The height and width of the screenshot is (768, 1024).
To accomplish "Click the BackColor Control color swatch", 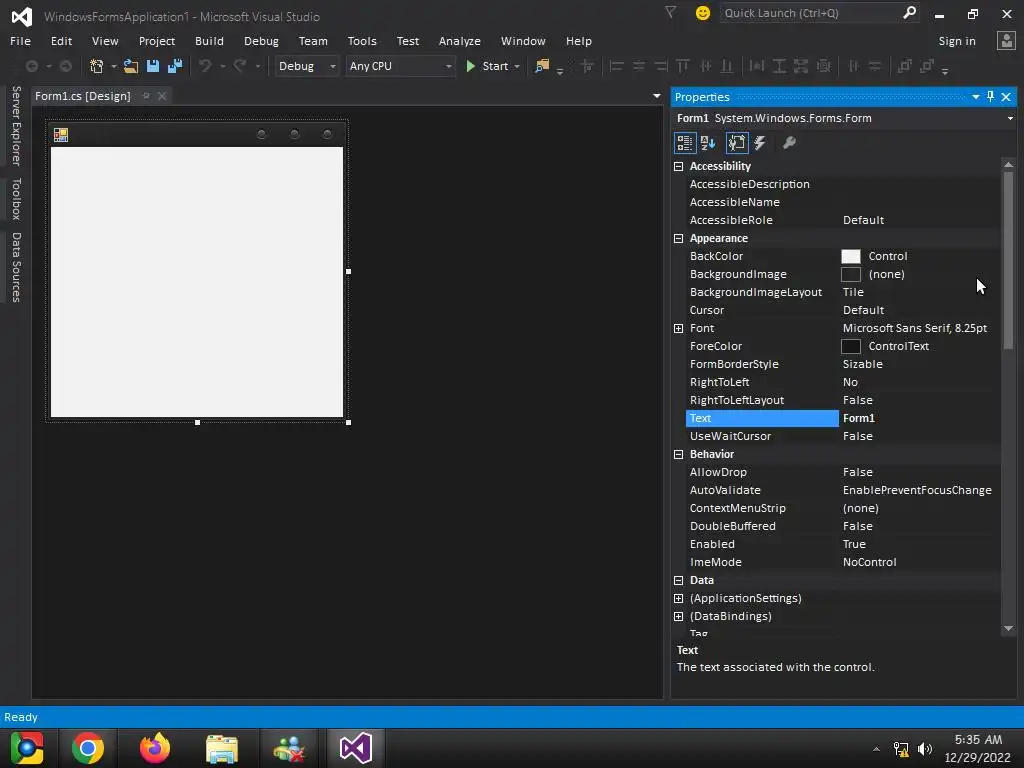I will [850, 256].
